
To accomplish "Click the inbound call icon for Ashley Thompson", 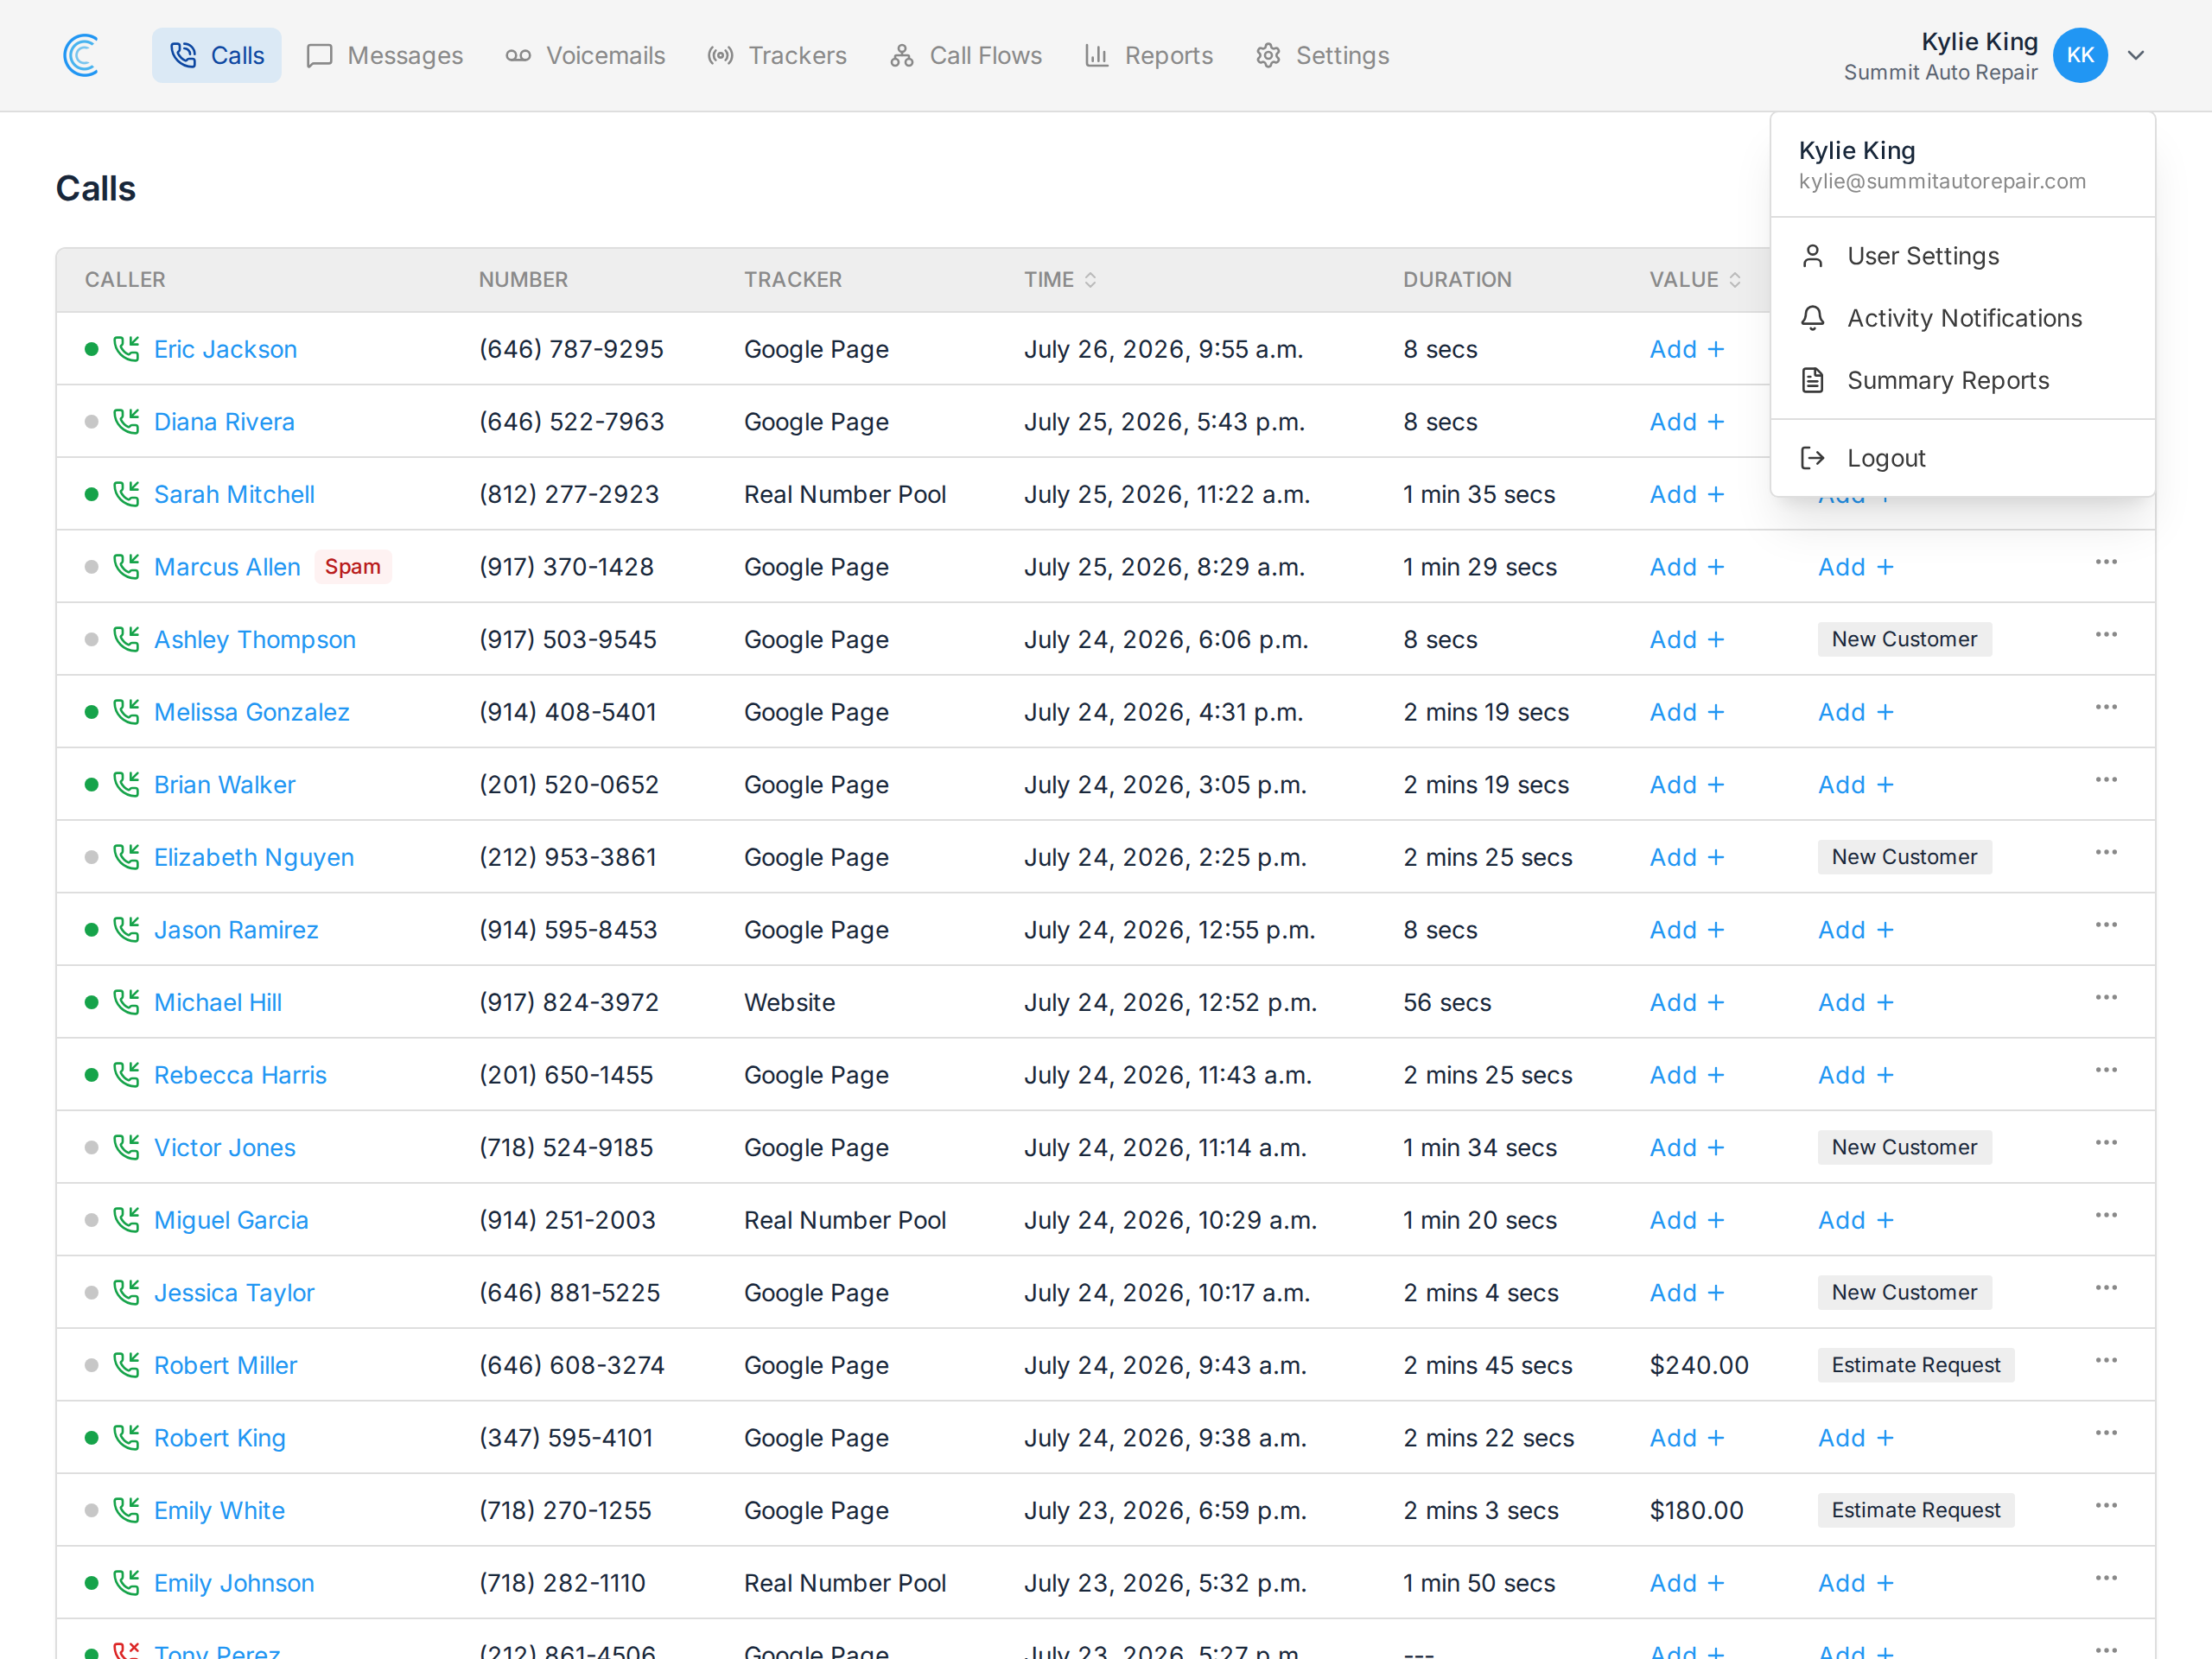I will pyautogui.click(x=126, y=639).
